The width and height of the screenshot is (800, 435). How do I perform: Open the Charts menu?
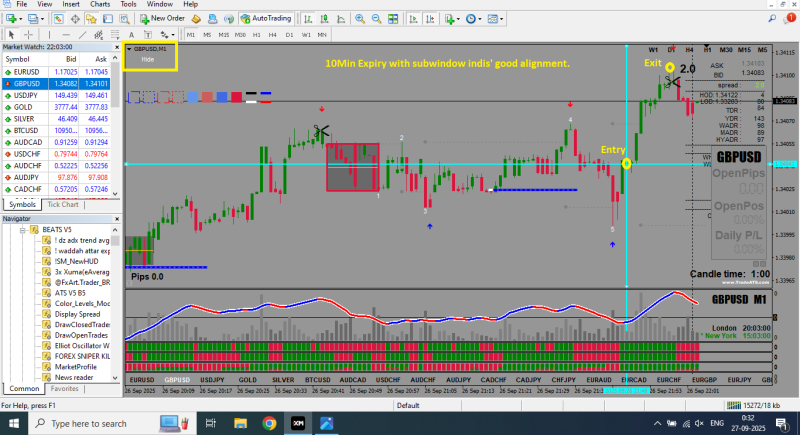pos(100,4)
